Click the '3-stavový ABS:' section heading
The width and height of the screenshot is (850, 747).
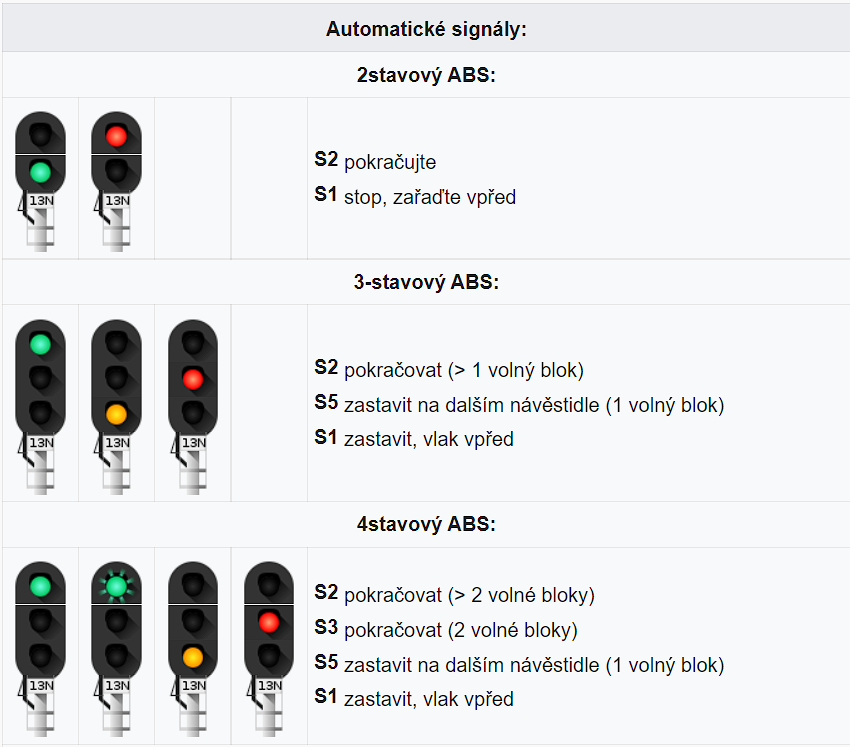(426, 282)
